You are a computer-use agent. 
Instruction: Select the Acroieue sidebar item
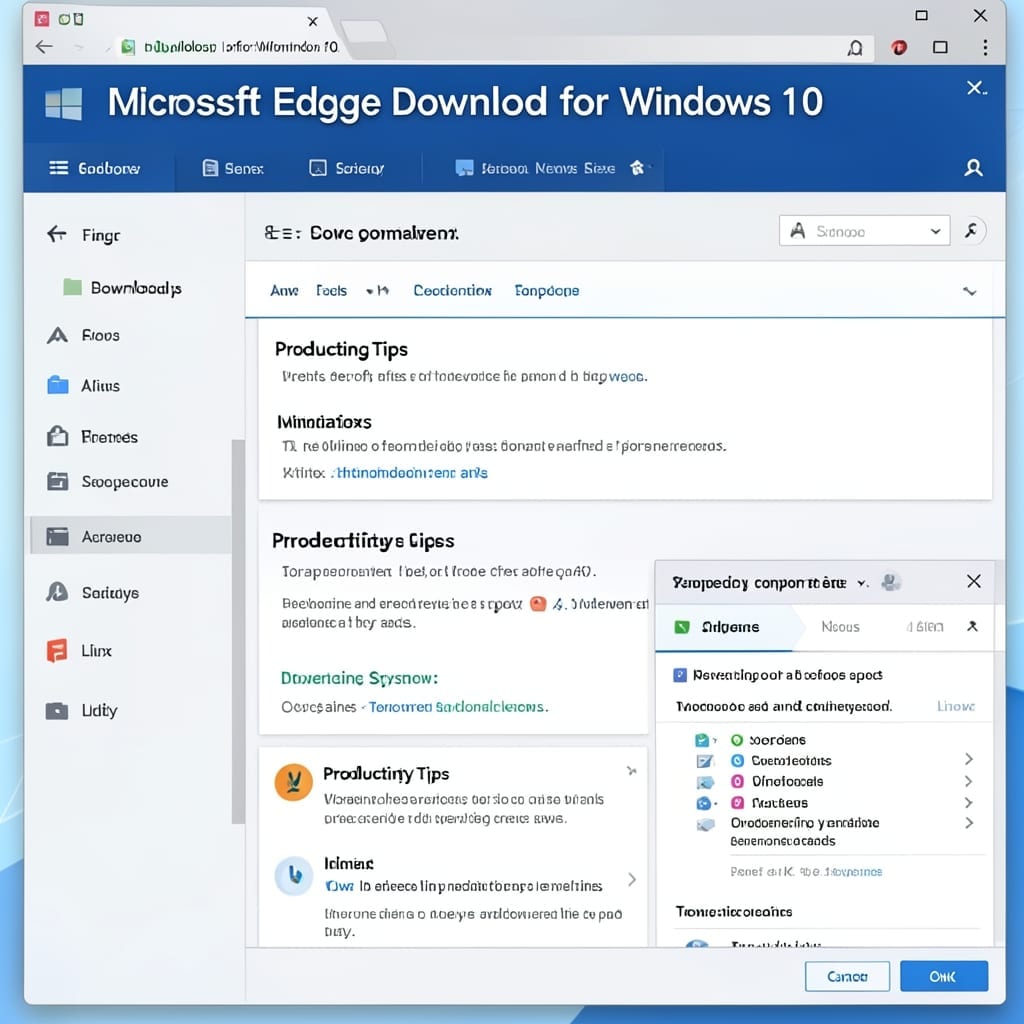131,536
